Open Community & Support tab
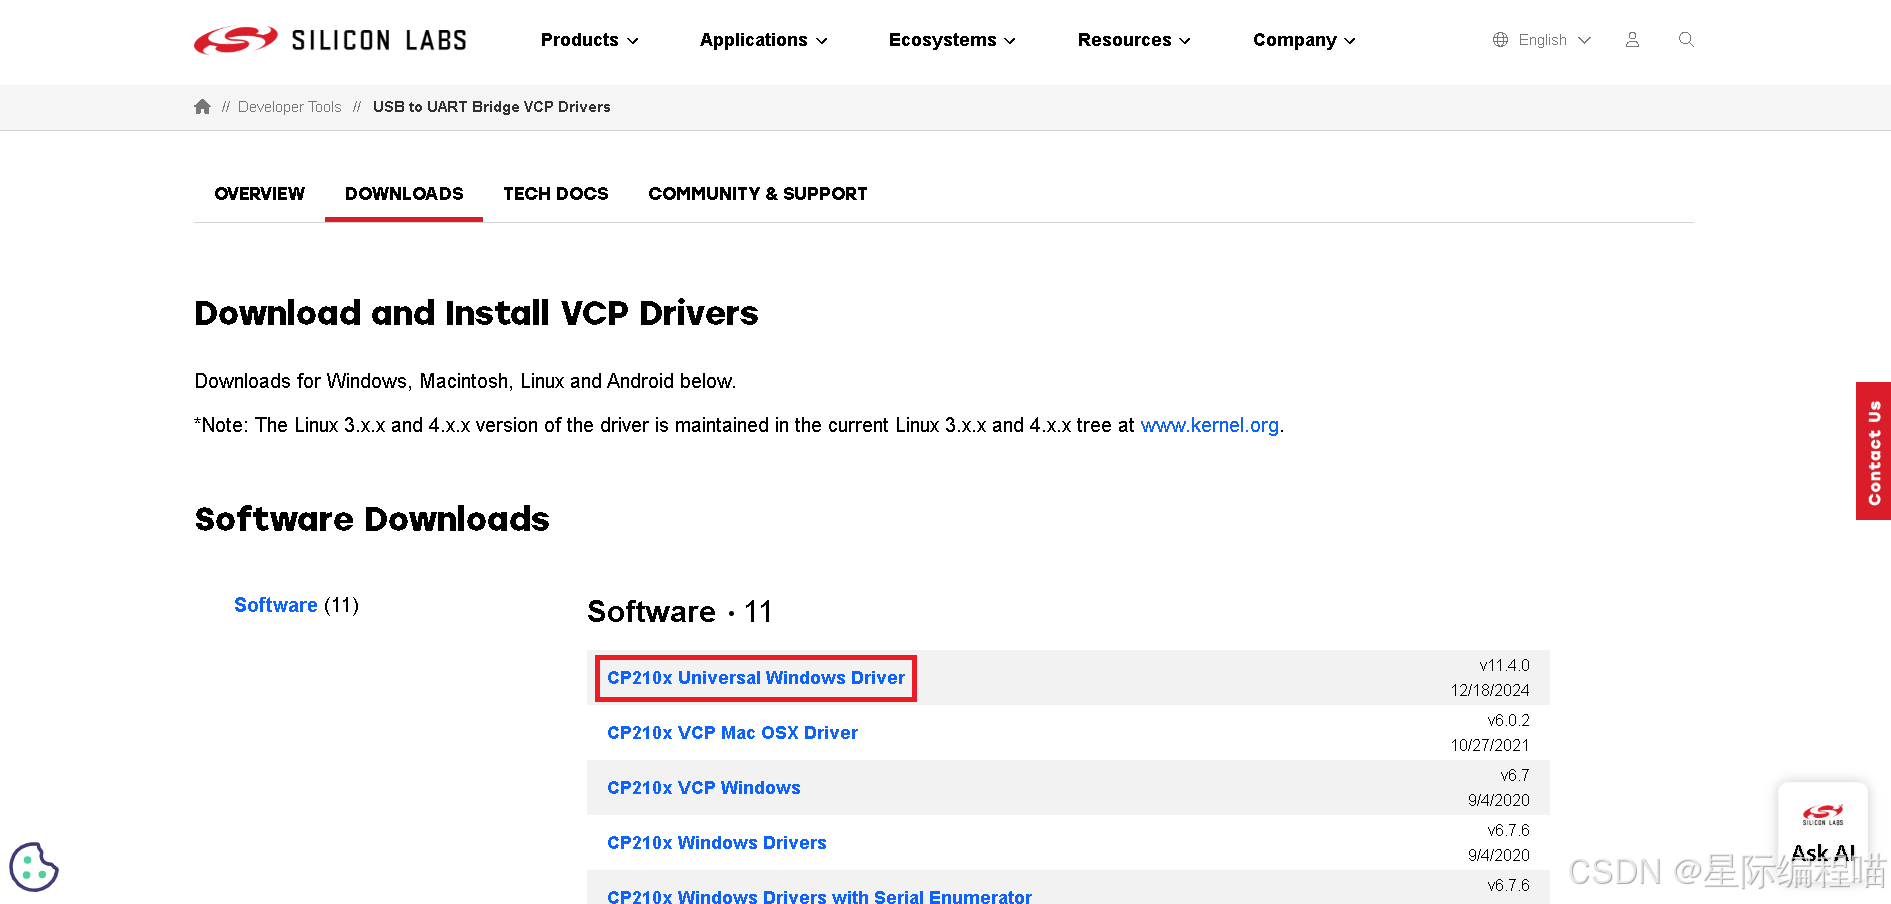This screenshot has height=904, width=1891. pos(757,194)
